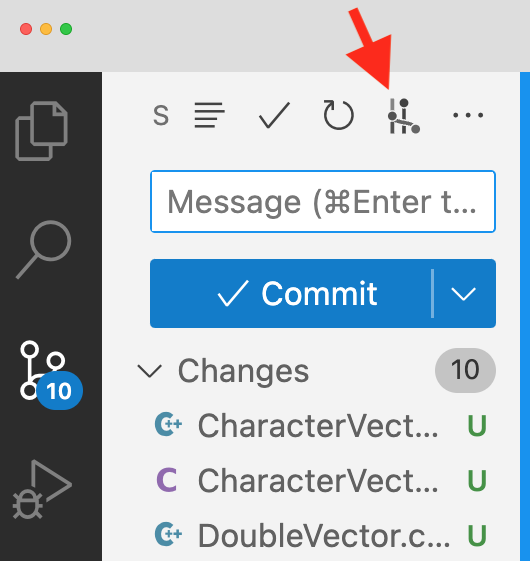Click the Changes count badge showing 10
Screen dimensions: 530x561
pos(465,370)
